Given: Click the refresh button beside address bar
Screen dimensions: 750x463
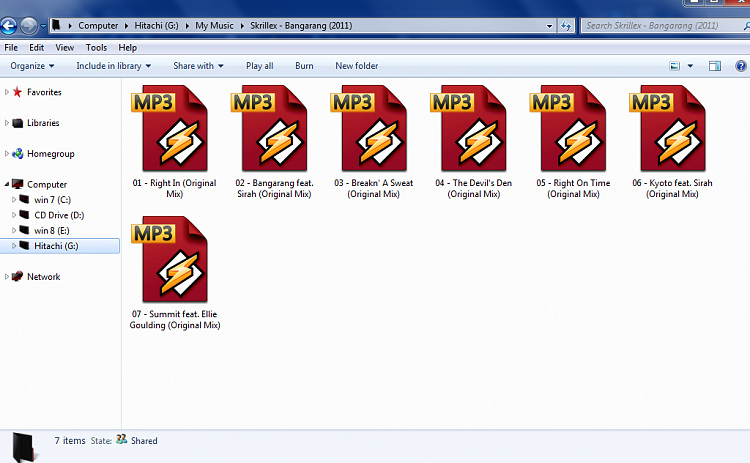Looking at the screenshot, I should pyautogui.click(x=566, y=26).
